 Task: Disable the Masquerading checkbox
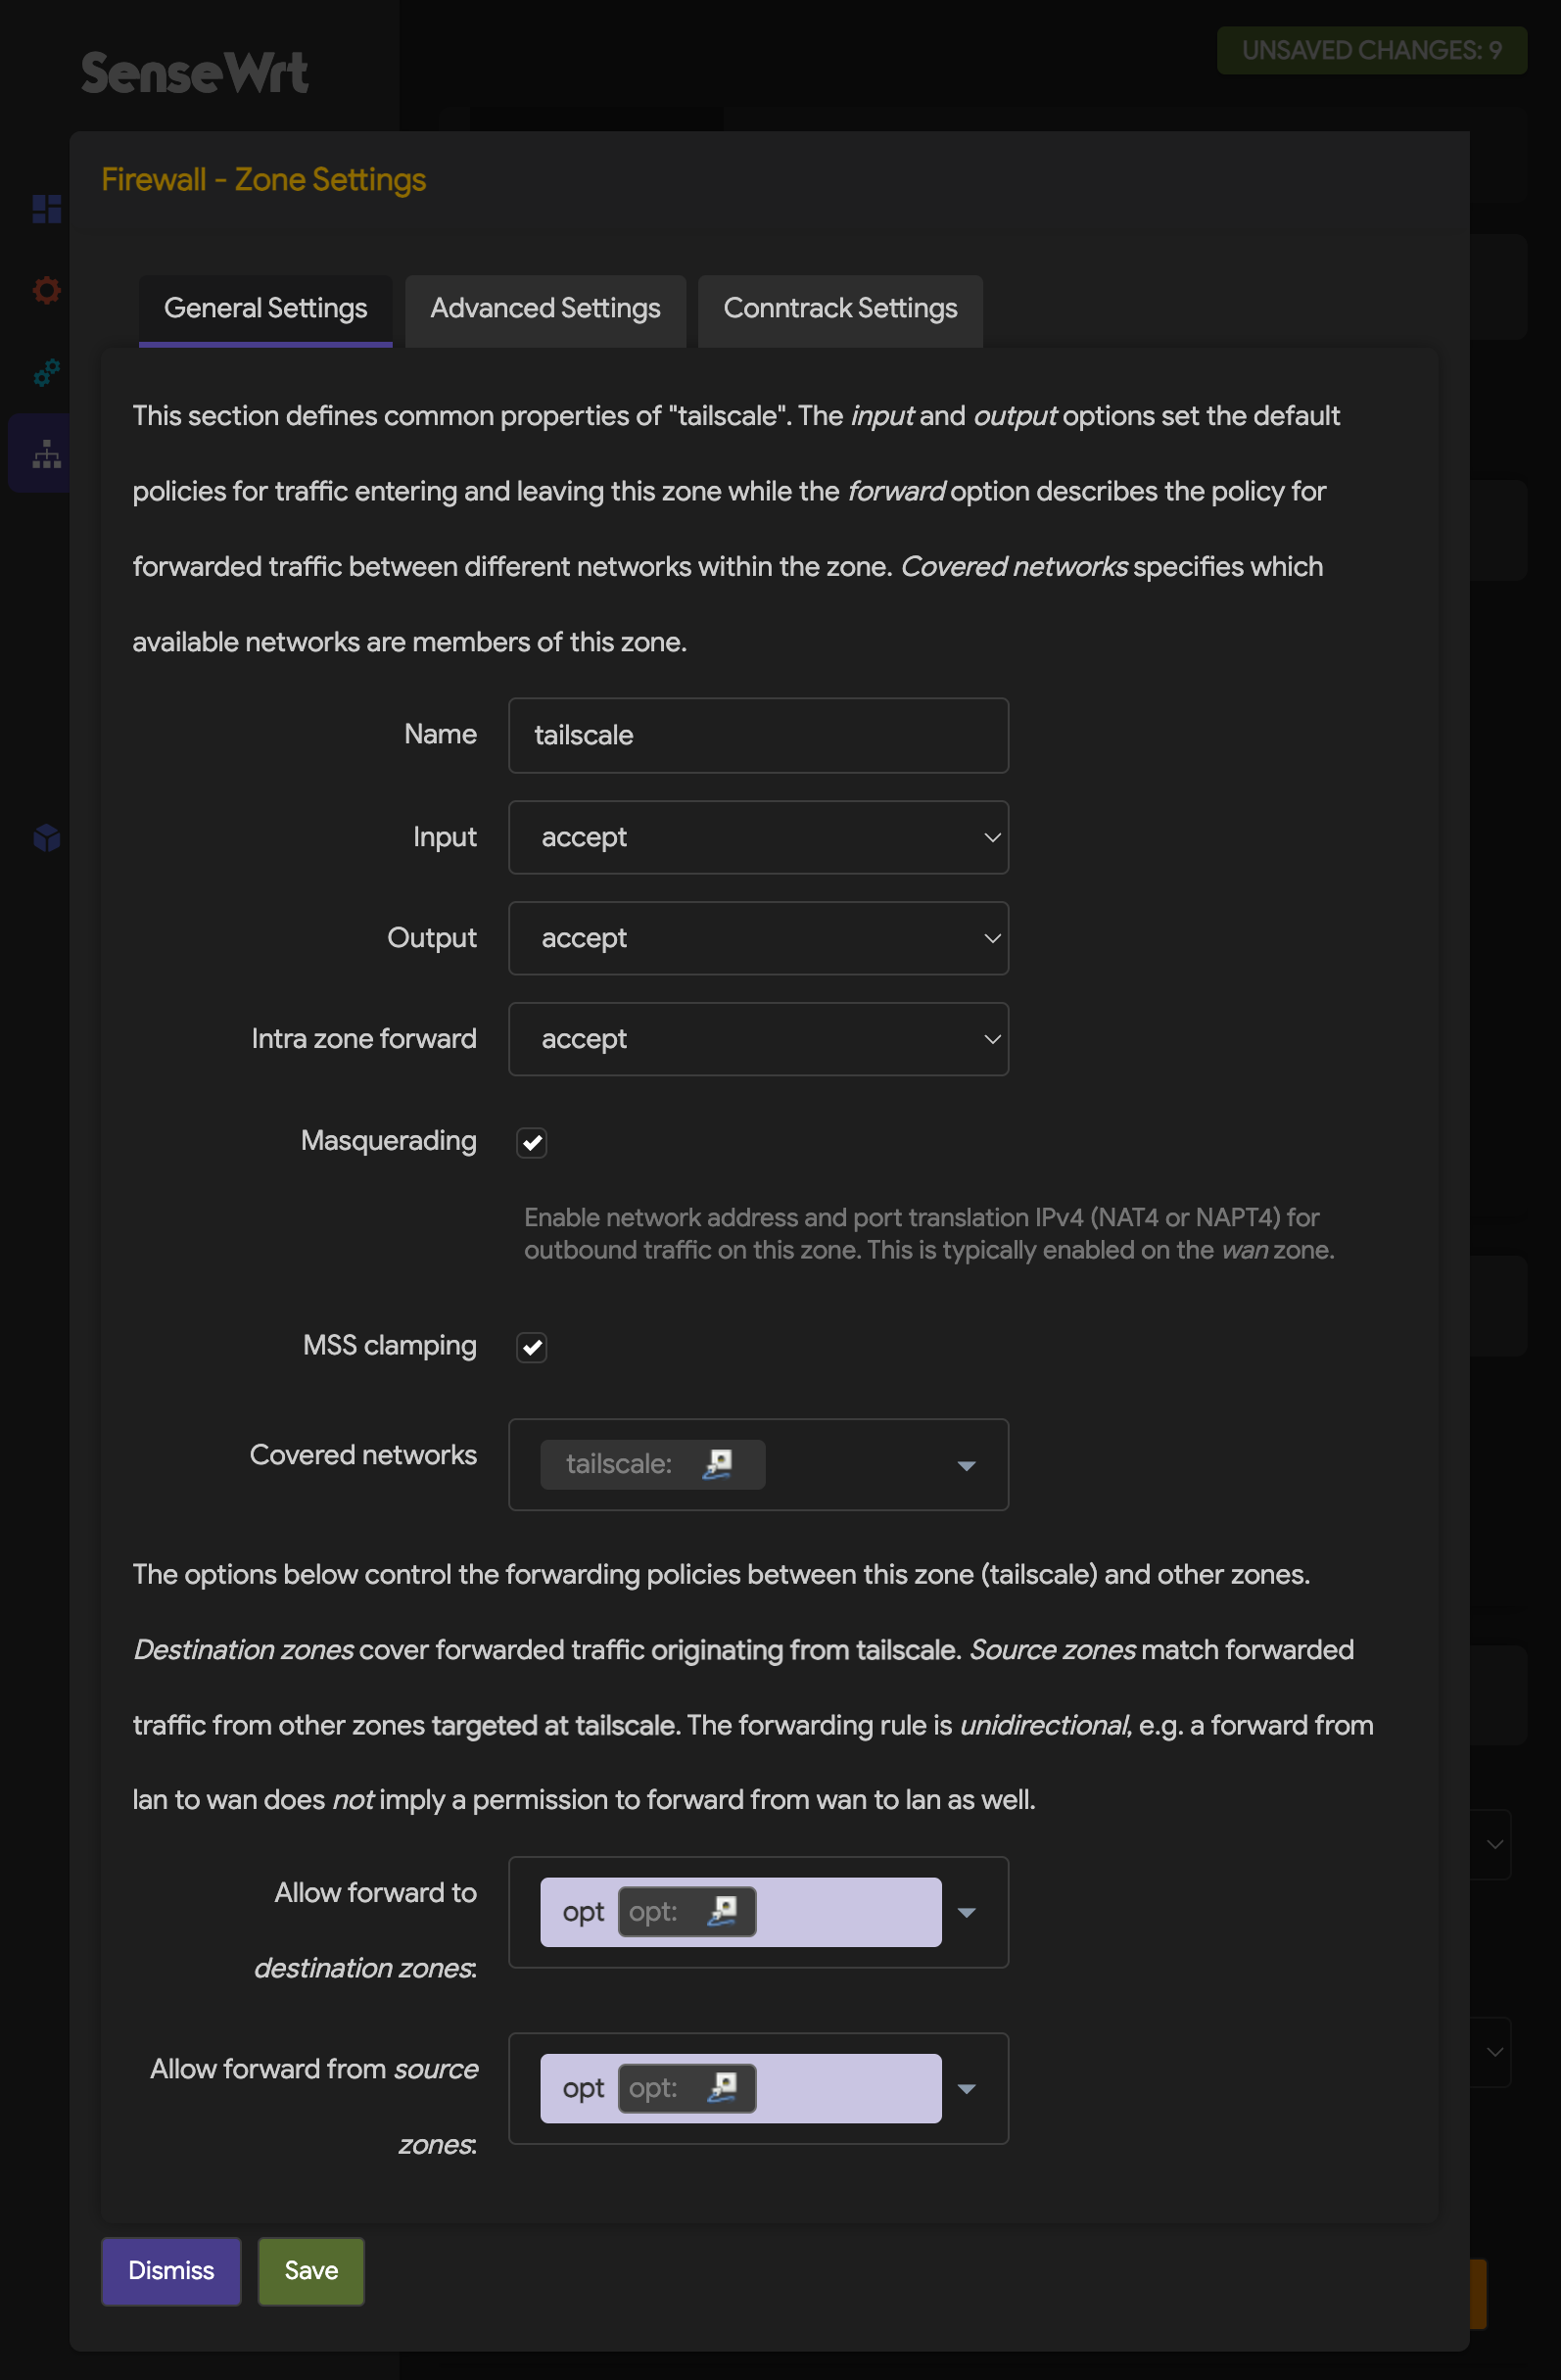532,1142
